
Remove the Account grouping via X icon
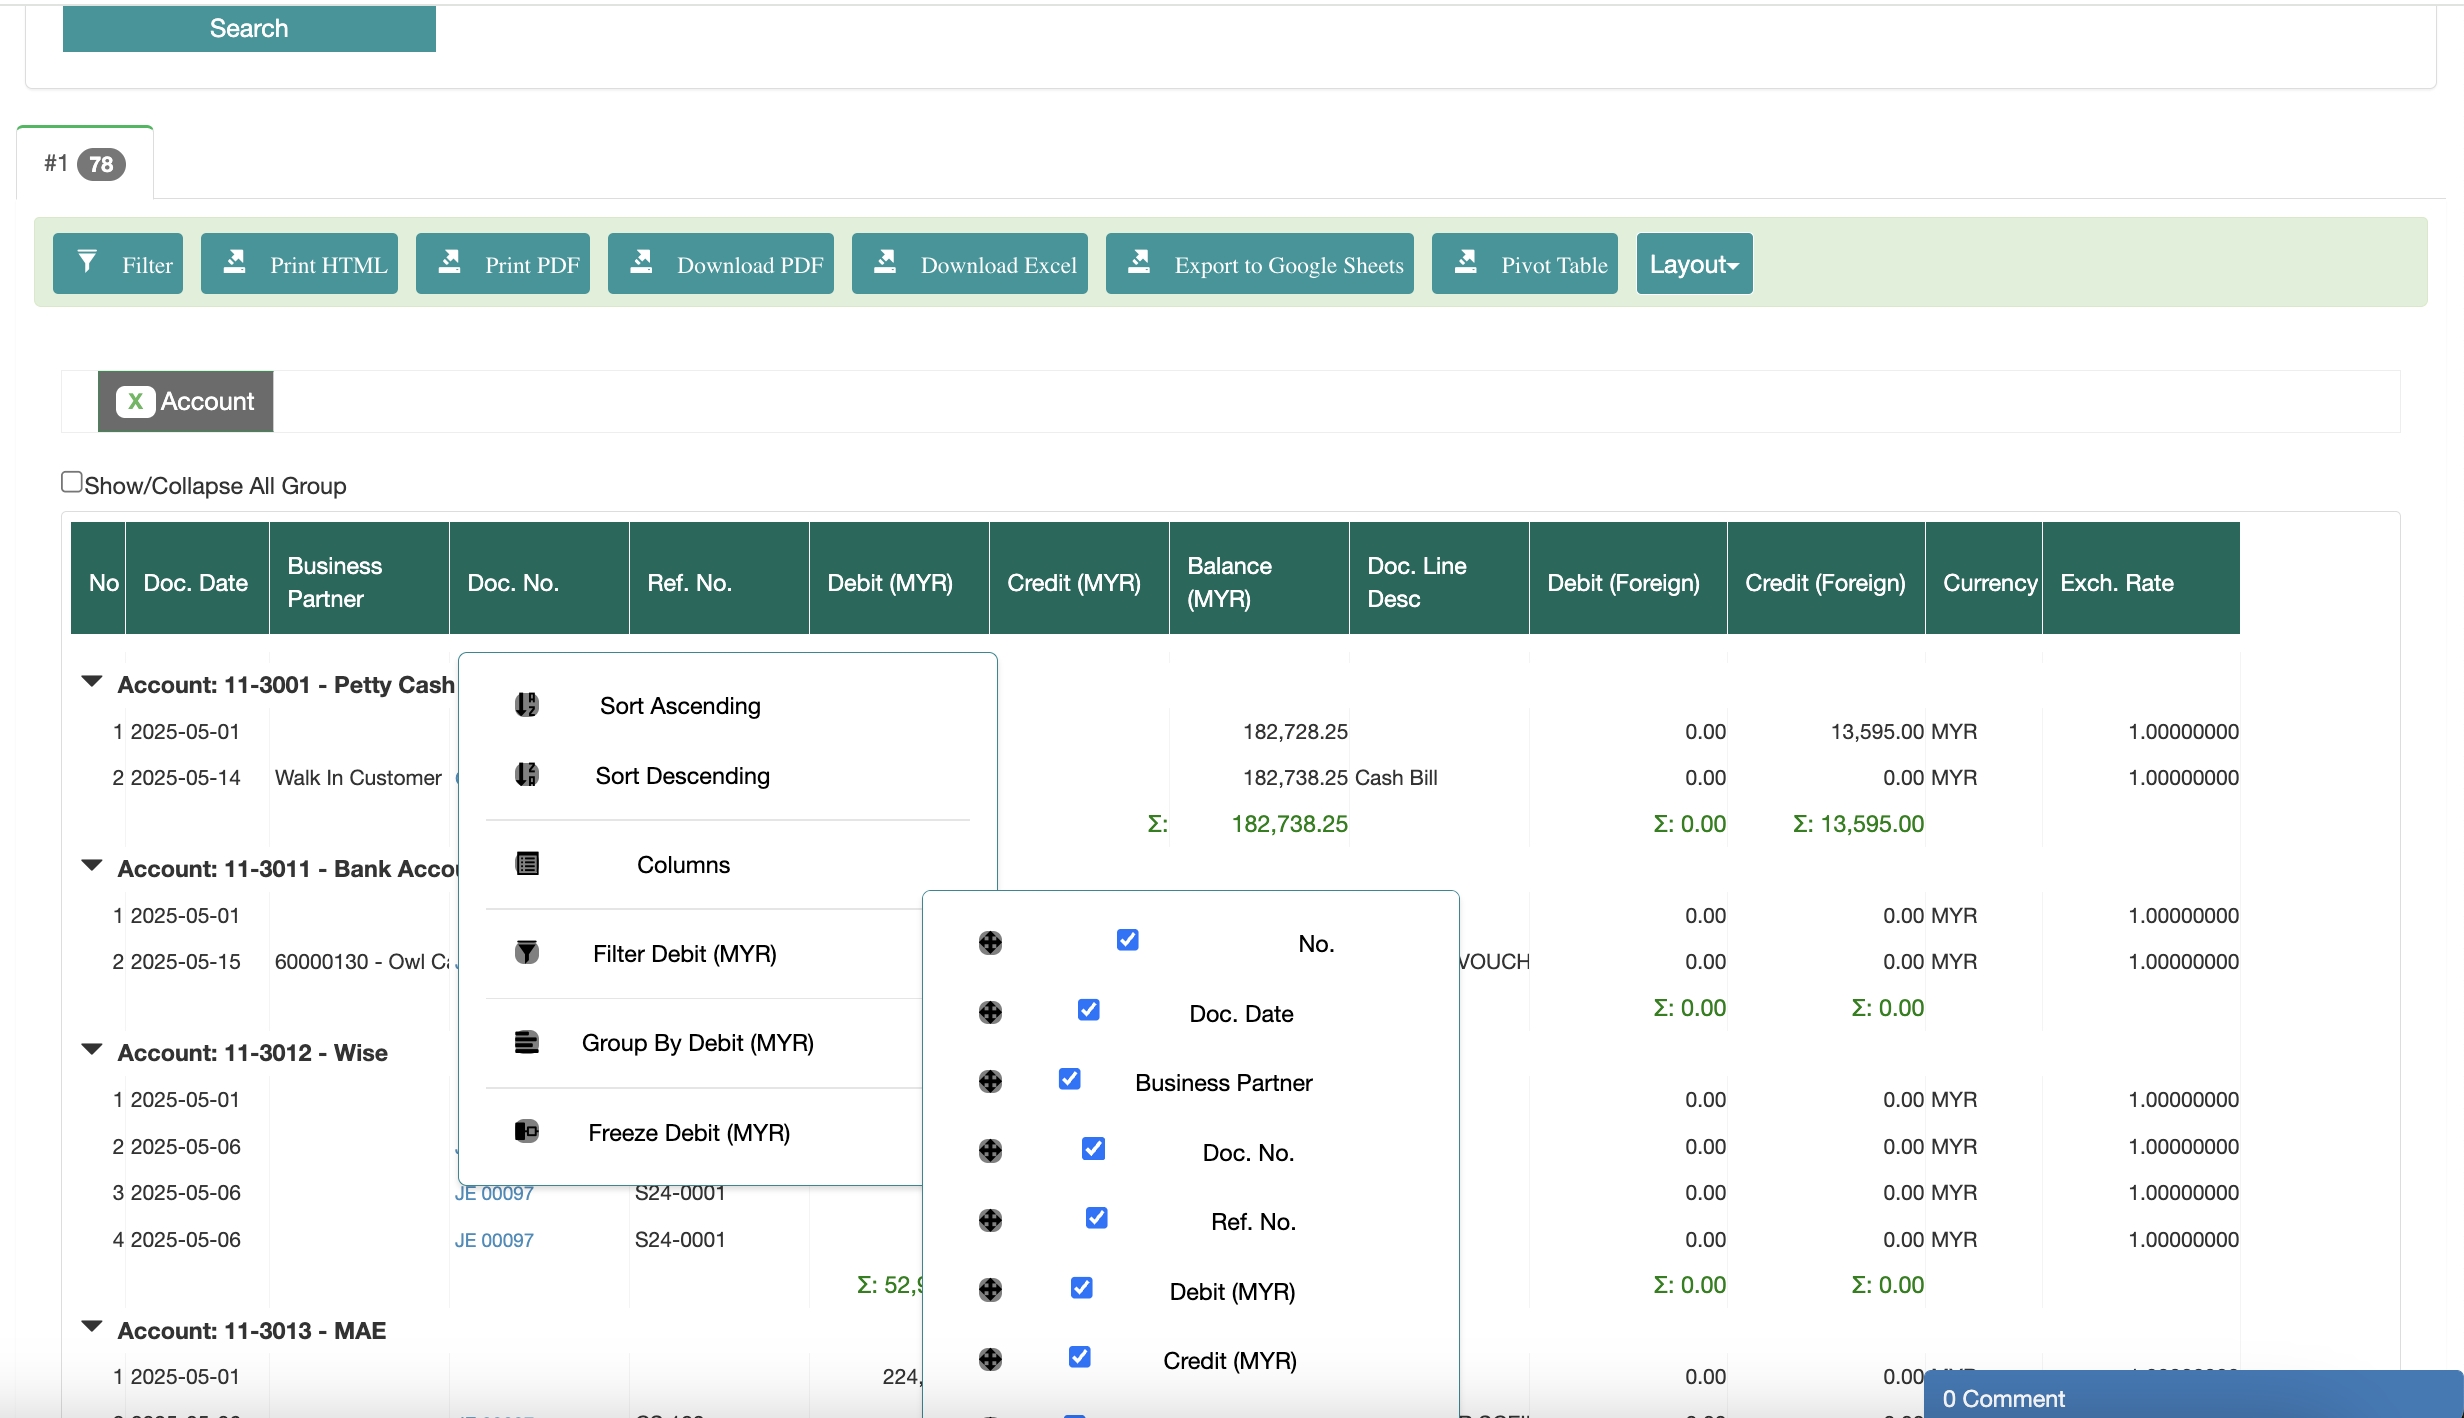[x=135, y=401]
